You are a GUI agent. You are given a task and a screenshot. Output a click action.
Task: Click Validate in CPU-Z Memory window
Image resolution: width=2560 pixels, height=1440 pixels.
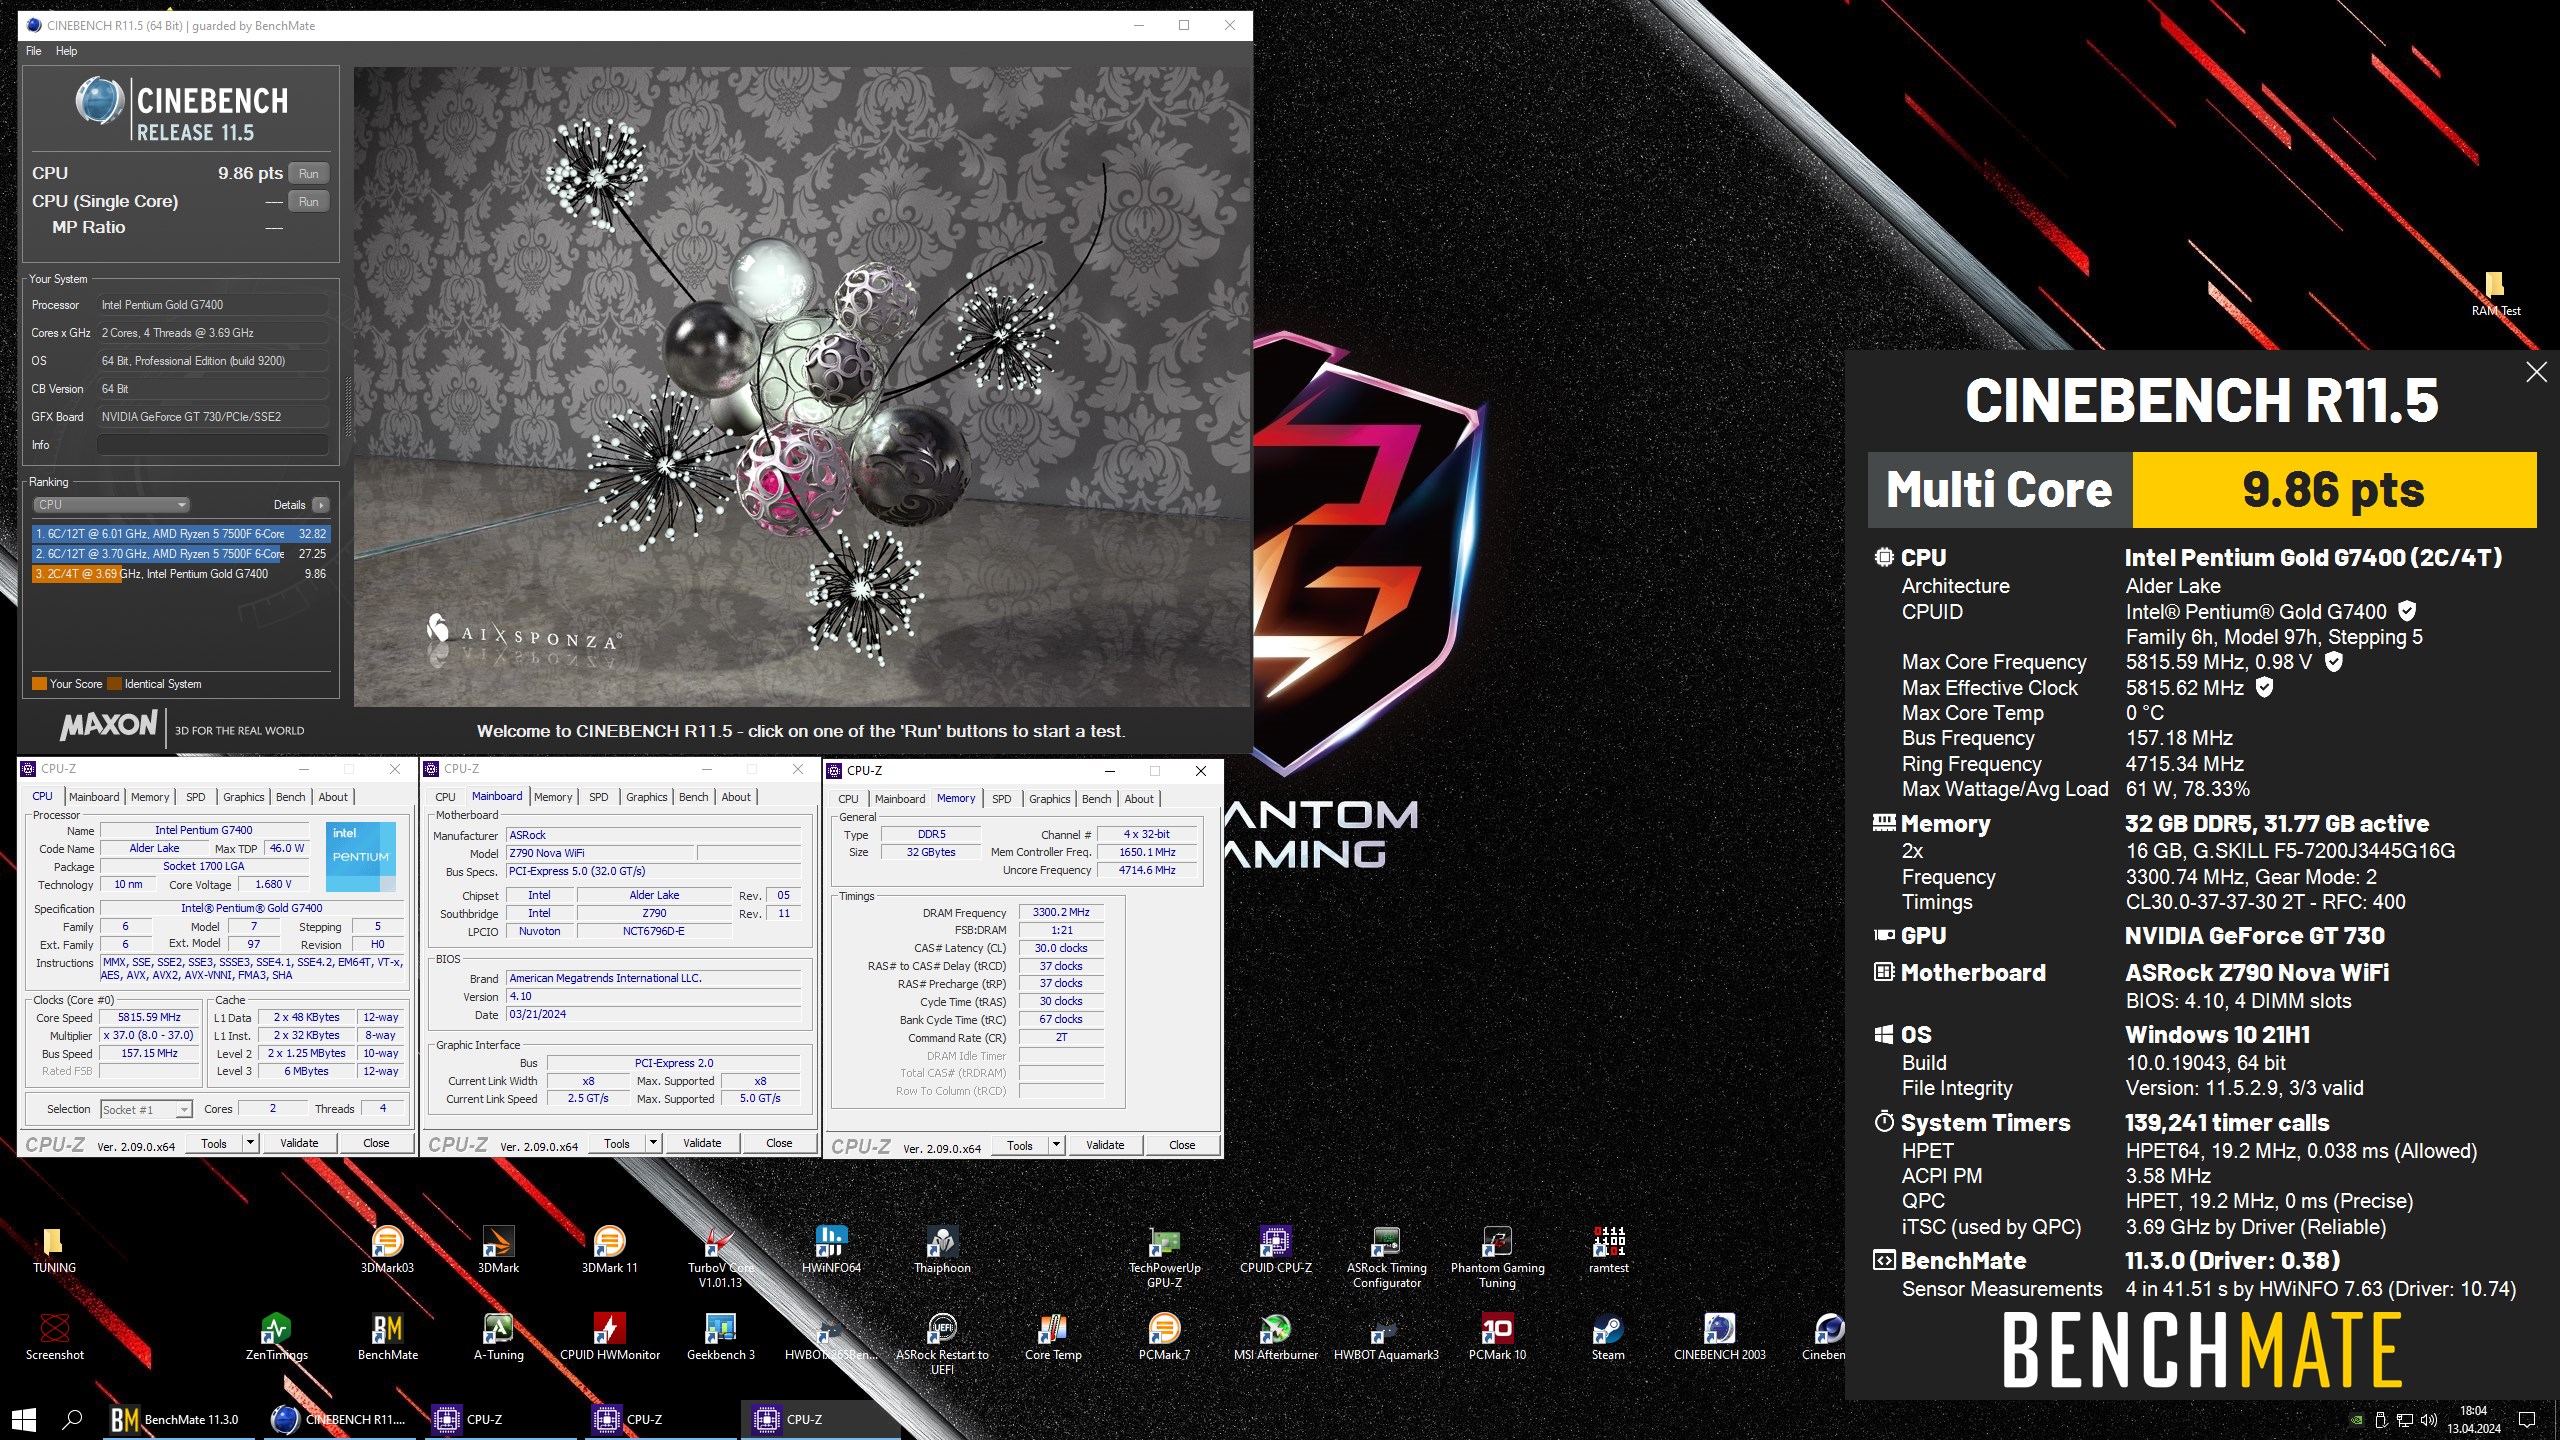point(1105,1145)
